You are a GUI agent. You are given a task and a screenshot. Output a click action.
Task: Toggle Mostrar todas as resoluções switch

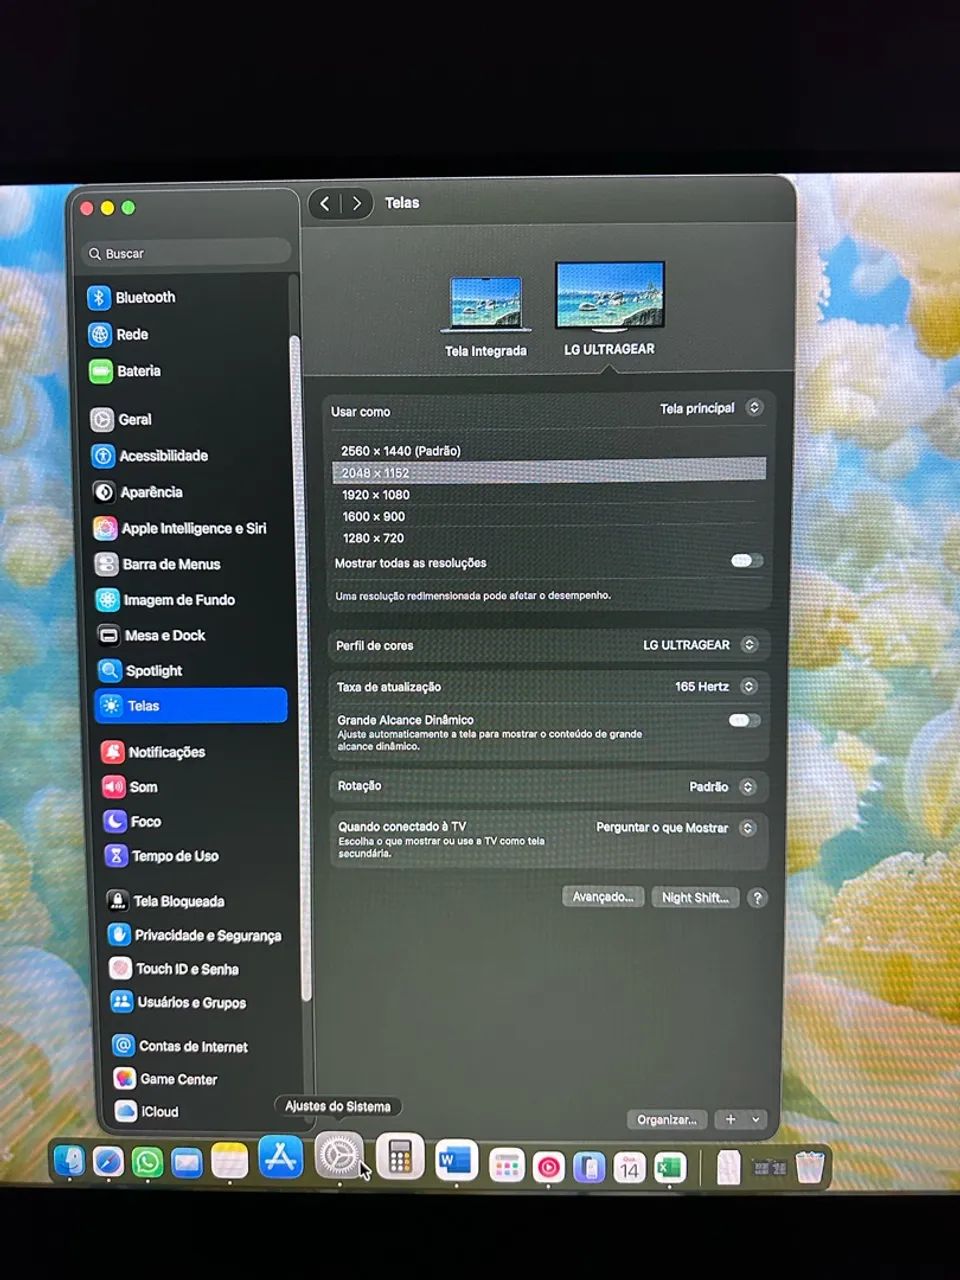(746, 561)
